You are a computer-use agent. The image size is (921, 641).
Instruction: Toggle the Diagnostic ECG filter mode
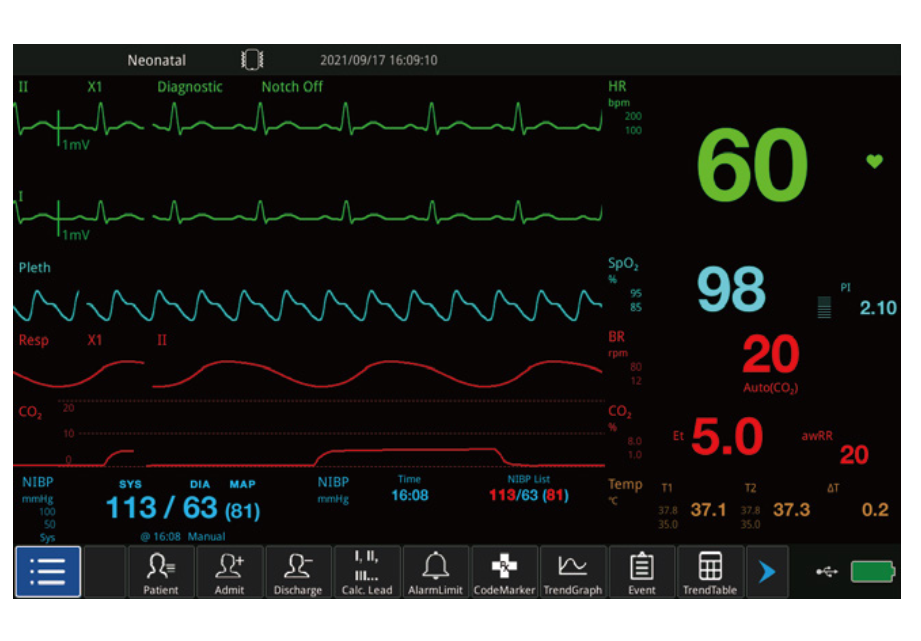190,87
